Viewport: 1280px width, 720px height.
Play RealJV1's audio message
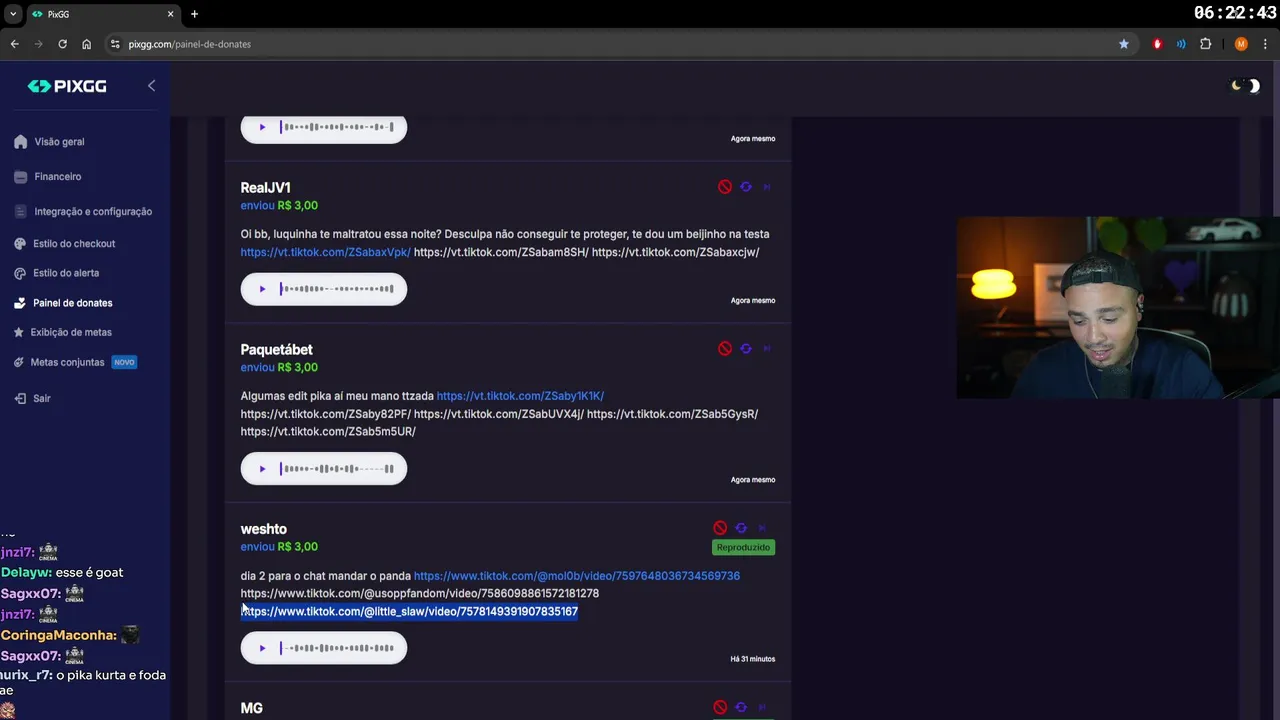pos(262,289)
